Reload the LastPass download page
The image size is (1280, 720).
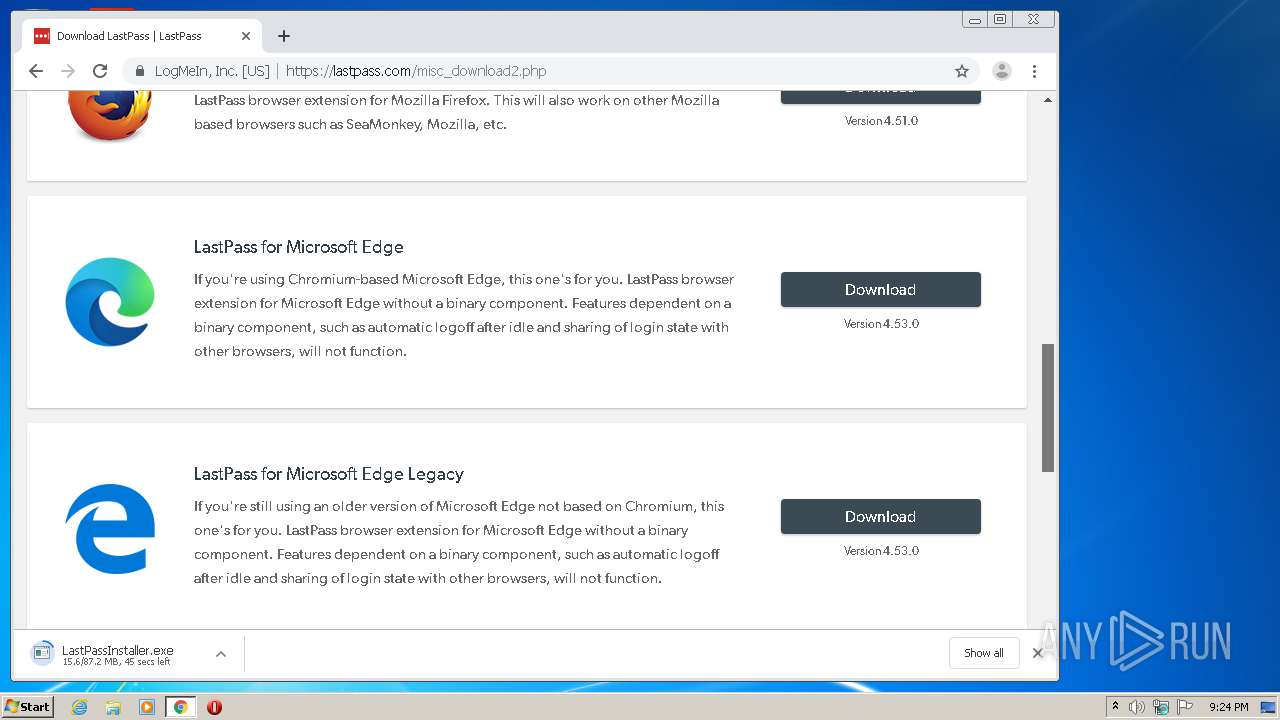click(x=100, y=71)
